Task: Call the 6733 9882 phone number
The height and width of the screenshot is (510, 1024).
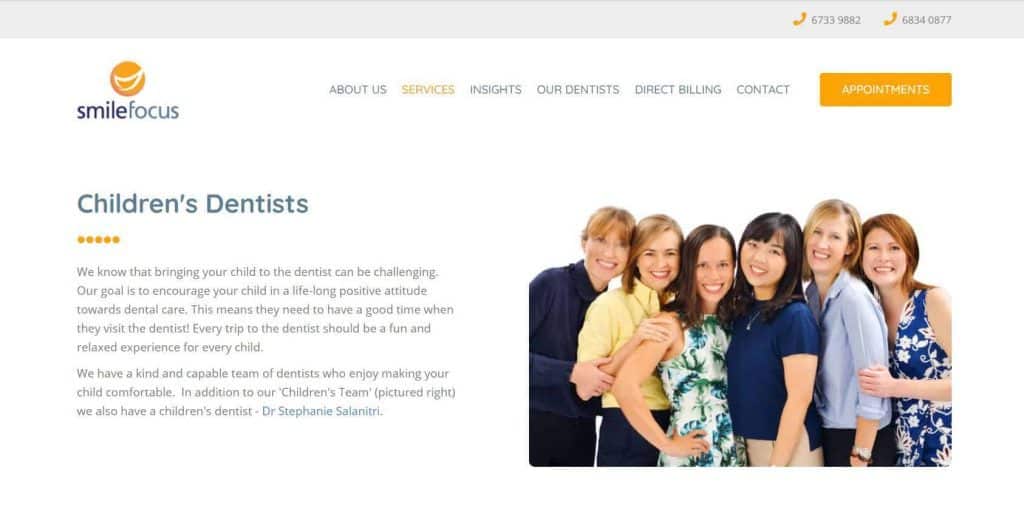Action: click(x=836, y=20)
